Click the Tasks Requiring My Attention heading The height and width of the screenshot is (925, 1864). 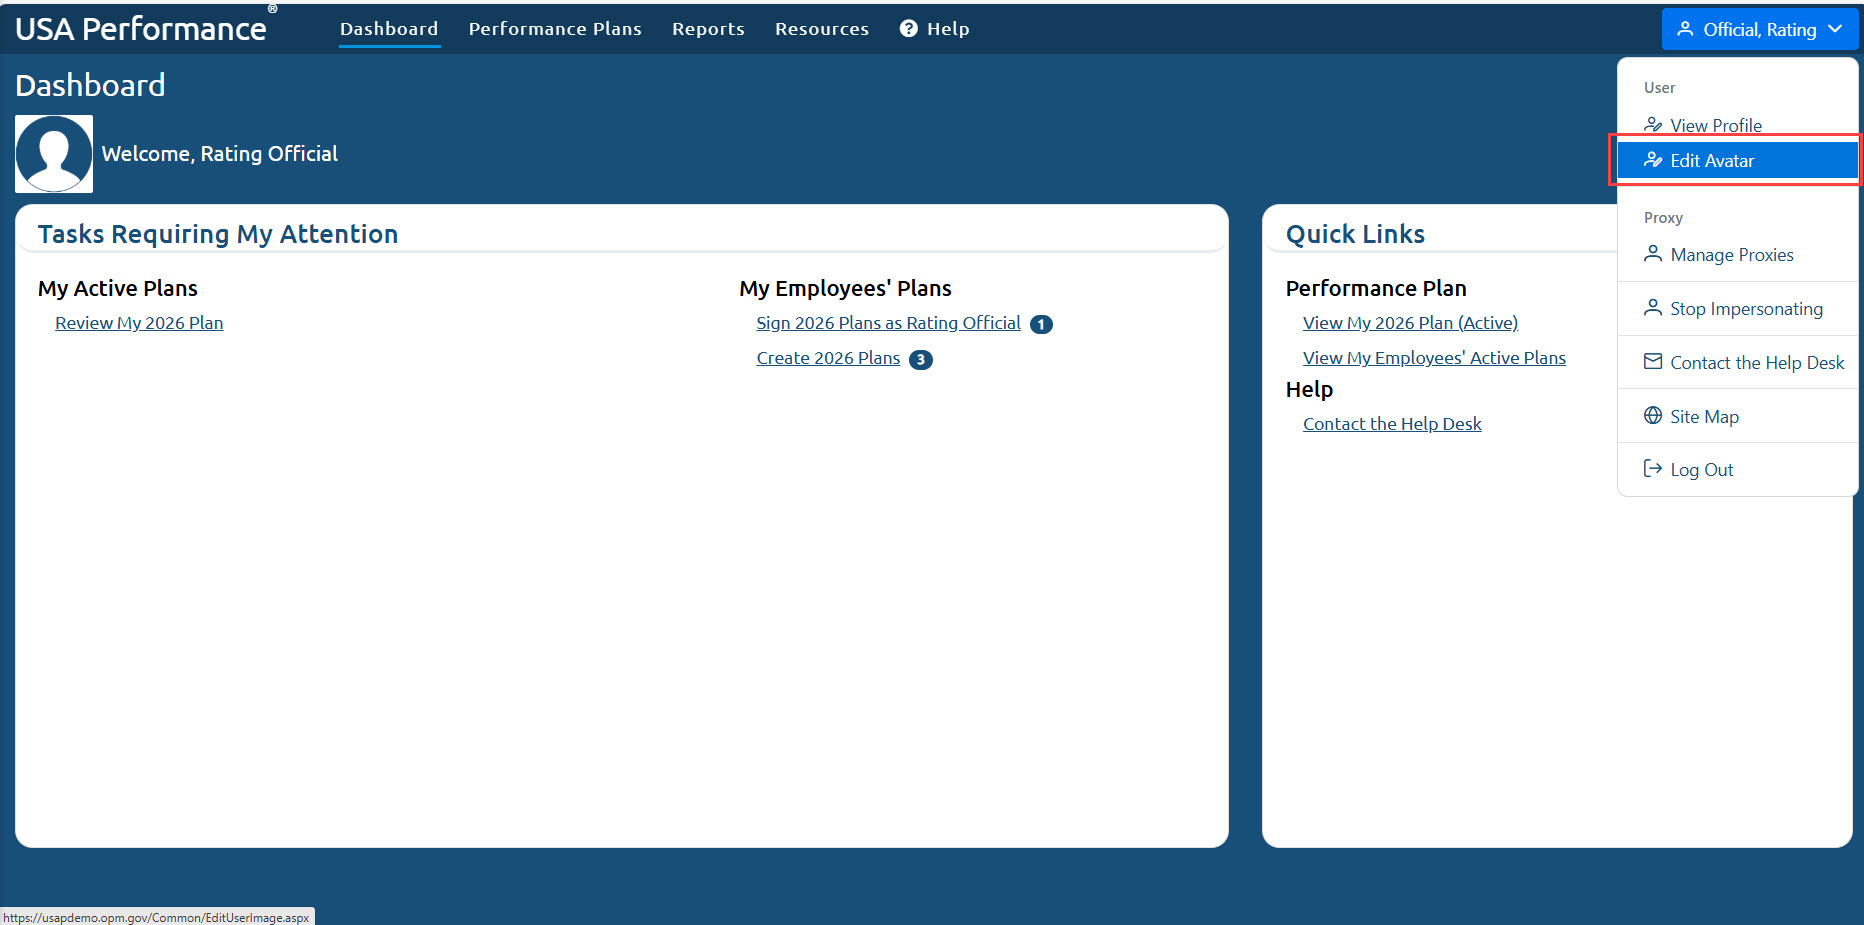218,234
